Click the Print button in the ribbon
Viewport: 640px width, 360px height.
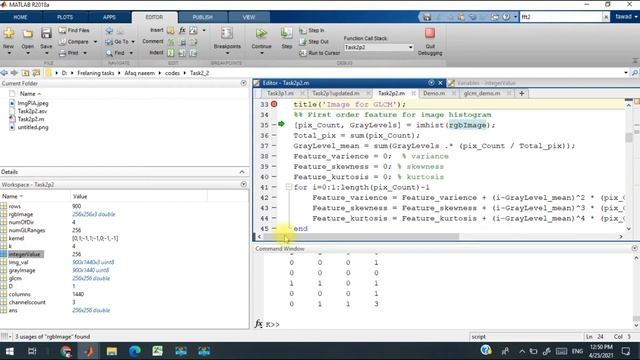click(x=69, y=53)
